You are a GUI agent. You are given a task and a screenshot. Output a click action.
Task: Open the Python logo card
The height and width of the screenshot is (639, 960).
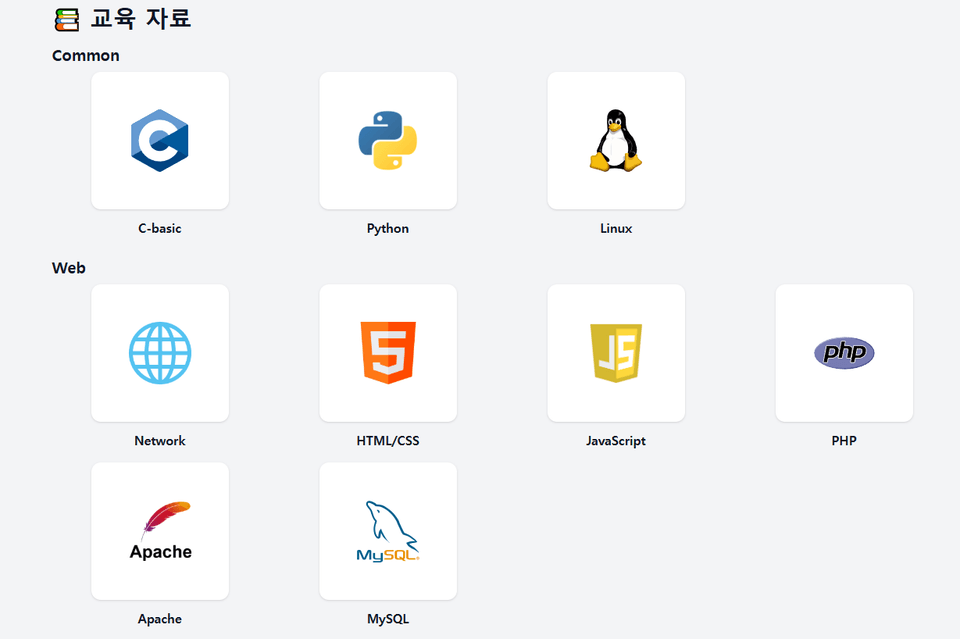pos(388,141)
